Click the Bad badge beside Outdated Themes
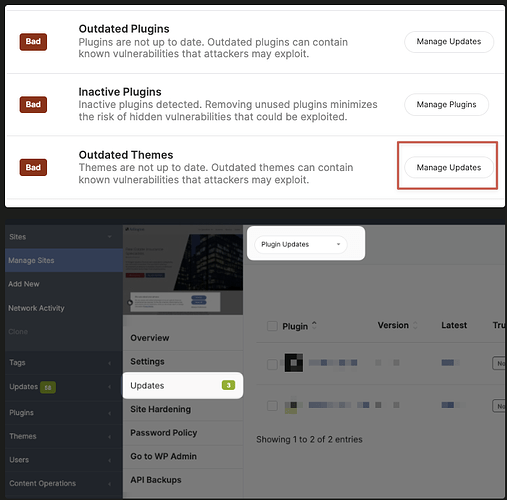The image size is (507, 500). [x=33, y=167]
